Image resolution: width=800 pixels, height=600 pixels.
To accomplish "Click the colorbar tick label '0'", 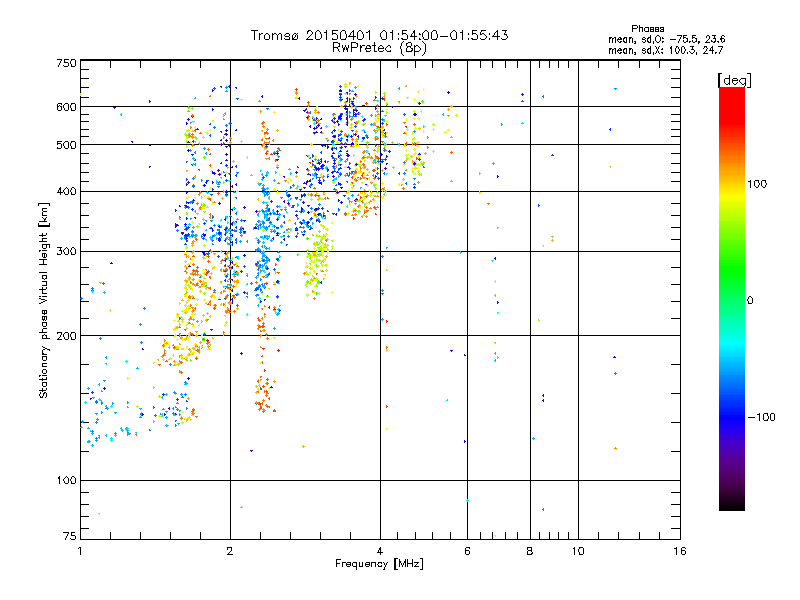I will coord(750,301).
